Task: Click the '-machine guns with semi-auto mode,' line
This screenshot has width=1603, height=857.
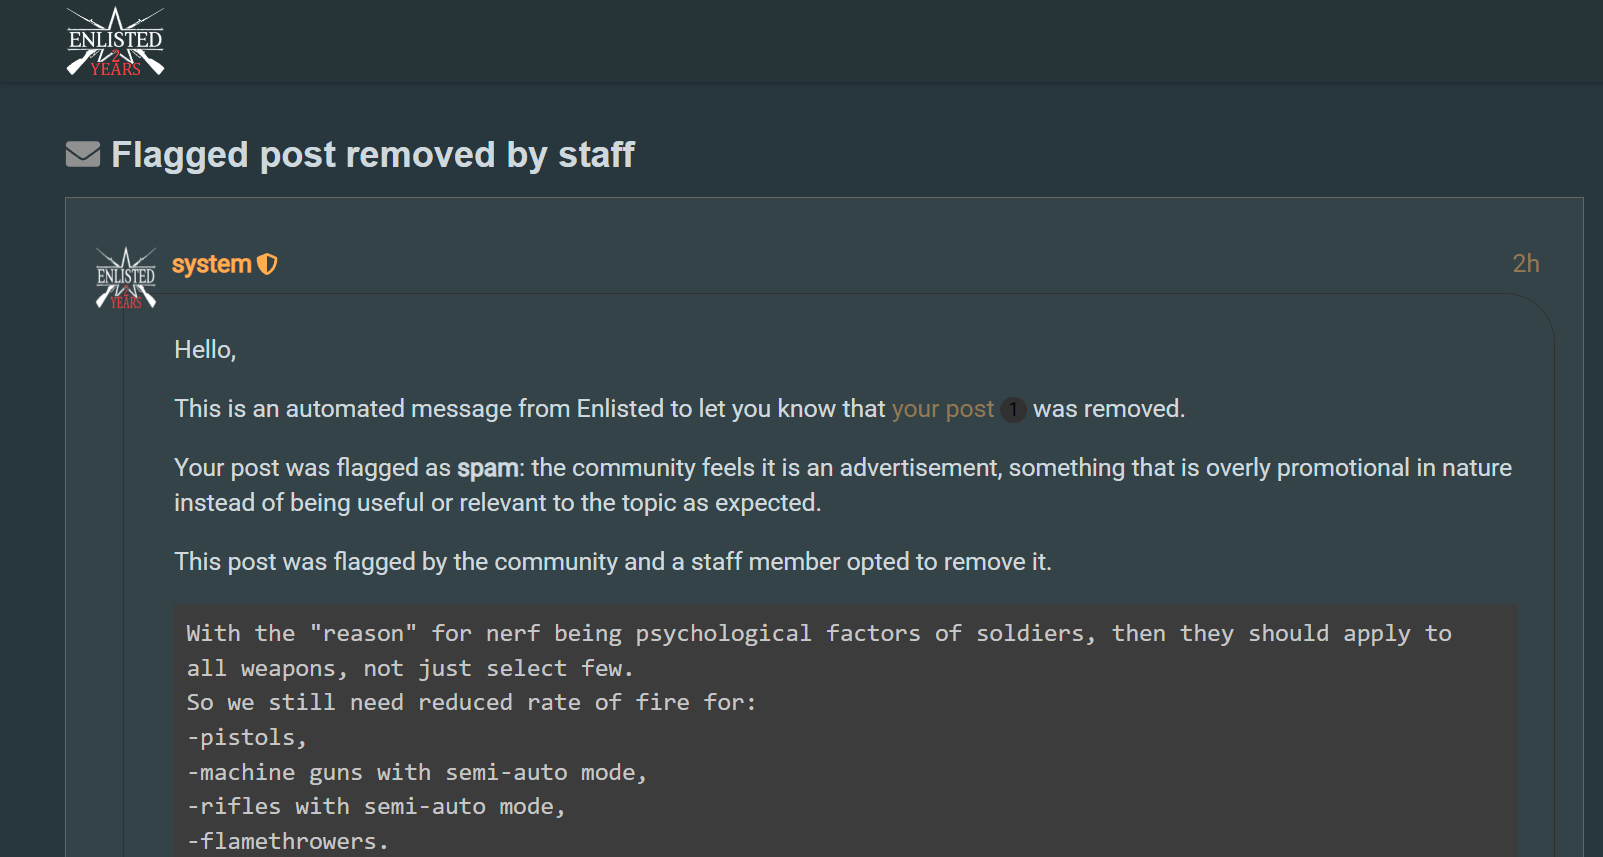Action: (x=417, y=773)
